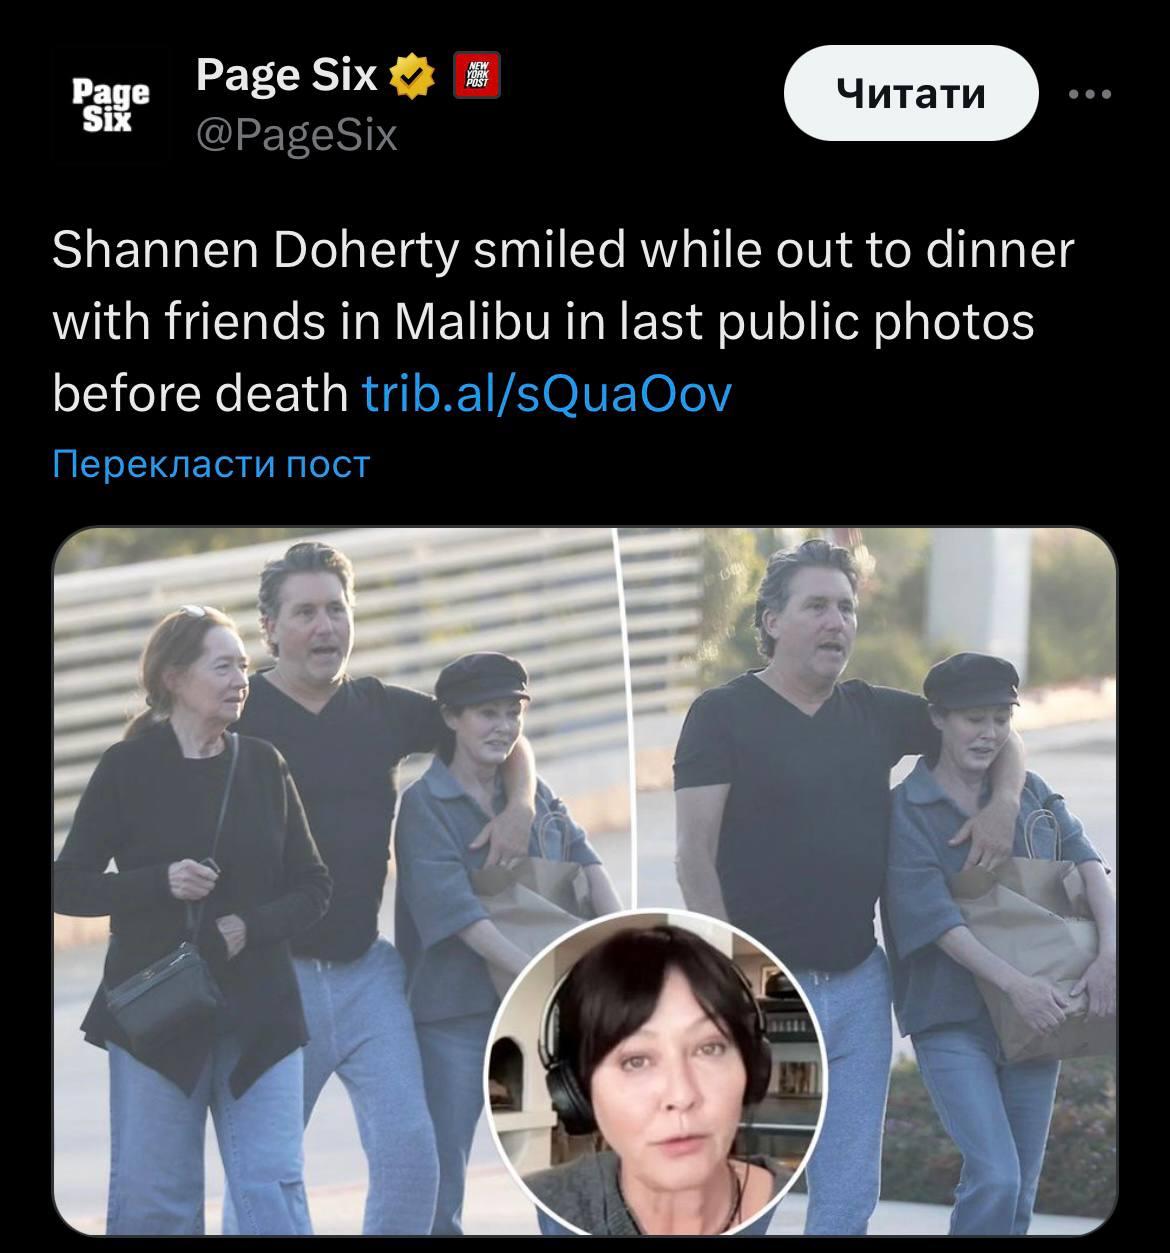Click the New York Post affiliate badge
The height and width of the screenshot is (1253, 1170).
[478, 76]
